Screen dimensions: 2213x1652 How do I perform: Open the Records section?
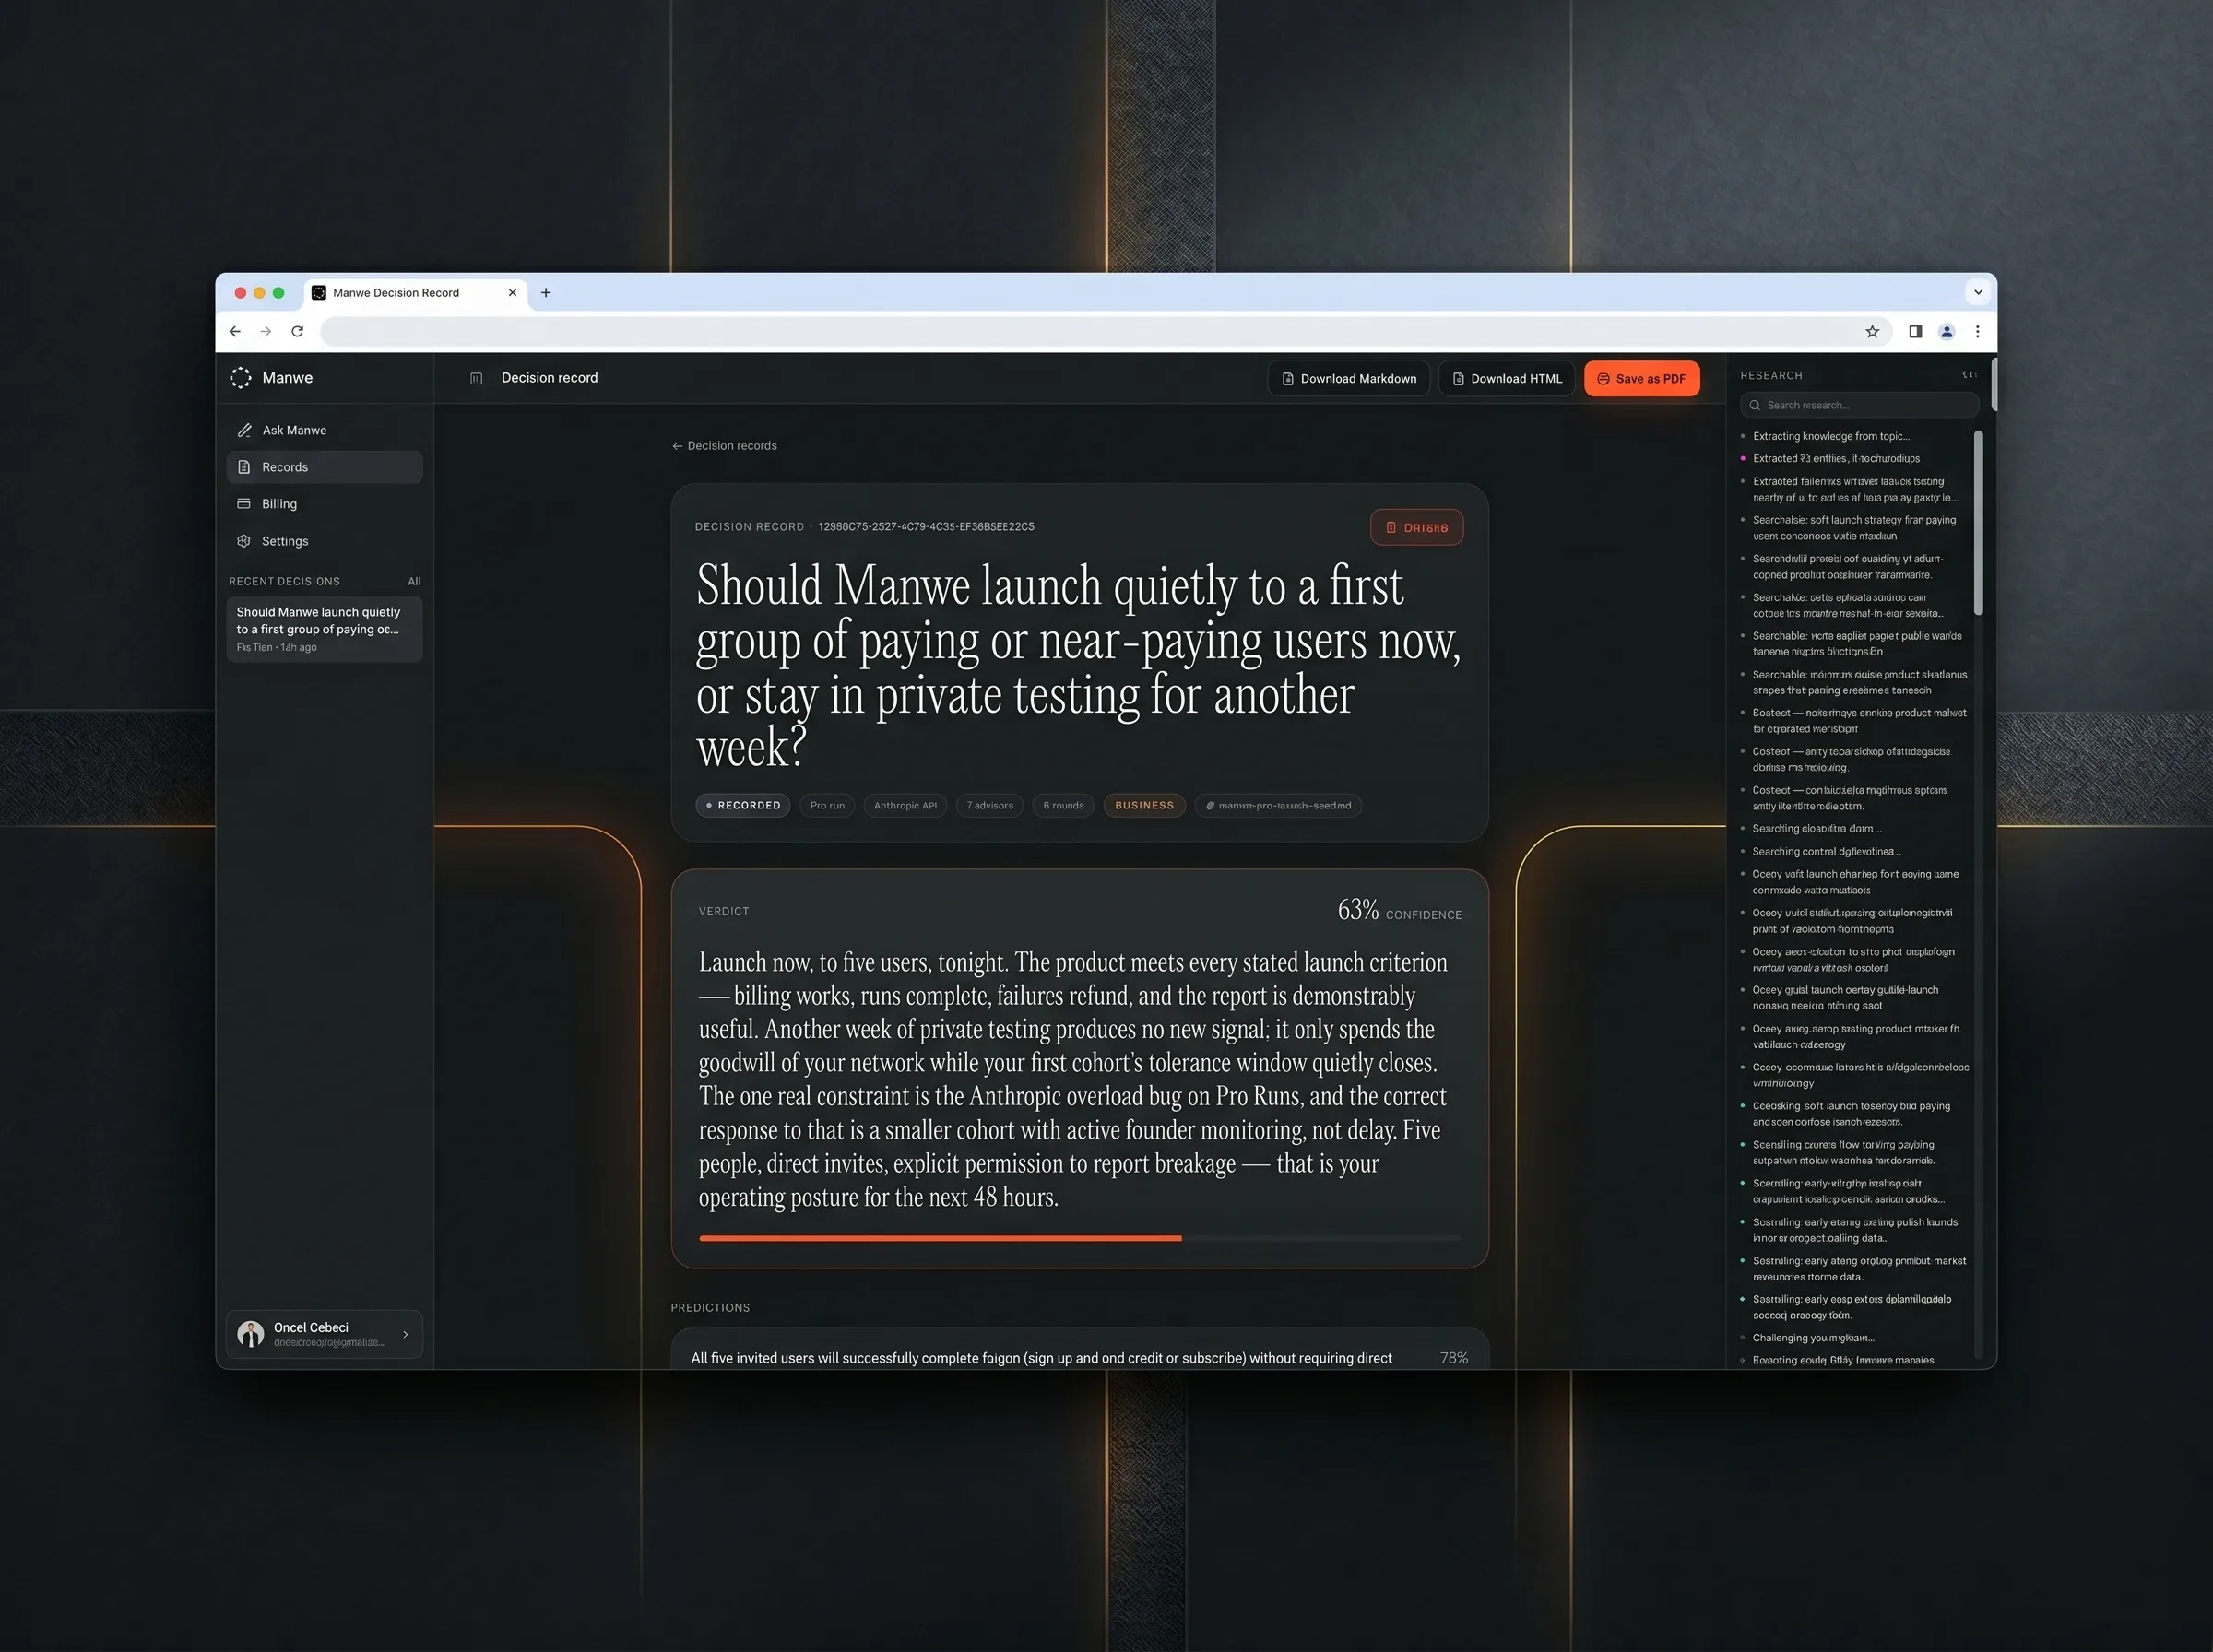tap(324, 467)
